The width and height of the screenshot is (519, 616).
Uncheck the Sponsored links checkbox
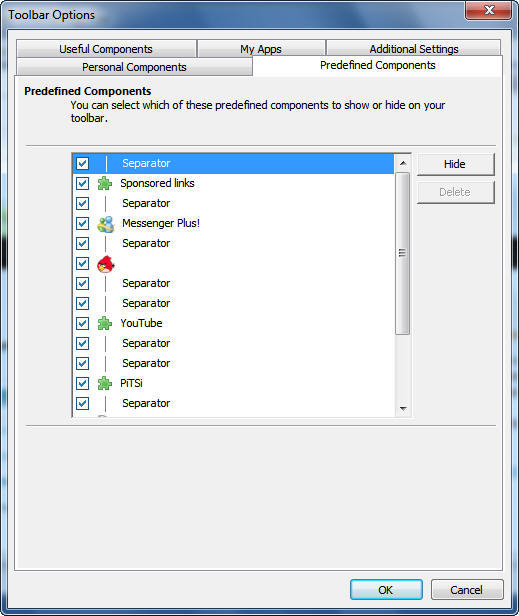(x=83, y=183)
